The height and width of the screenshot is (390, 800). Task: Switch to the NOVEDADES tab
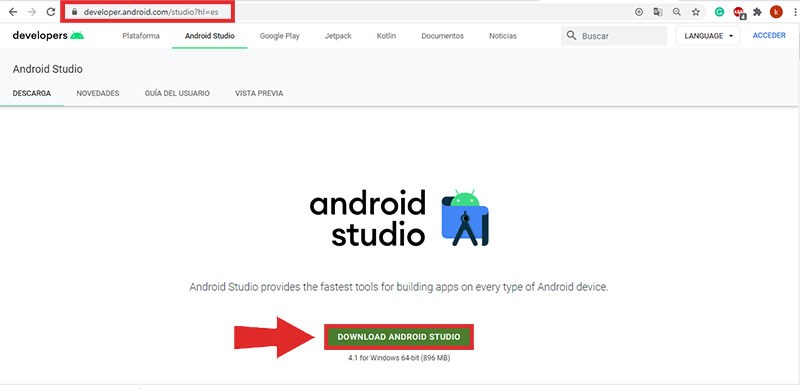(98, 93)
